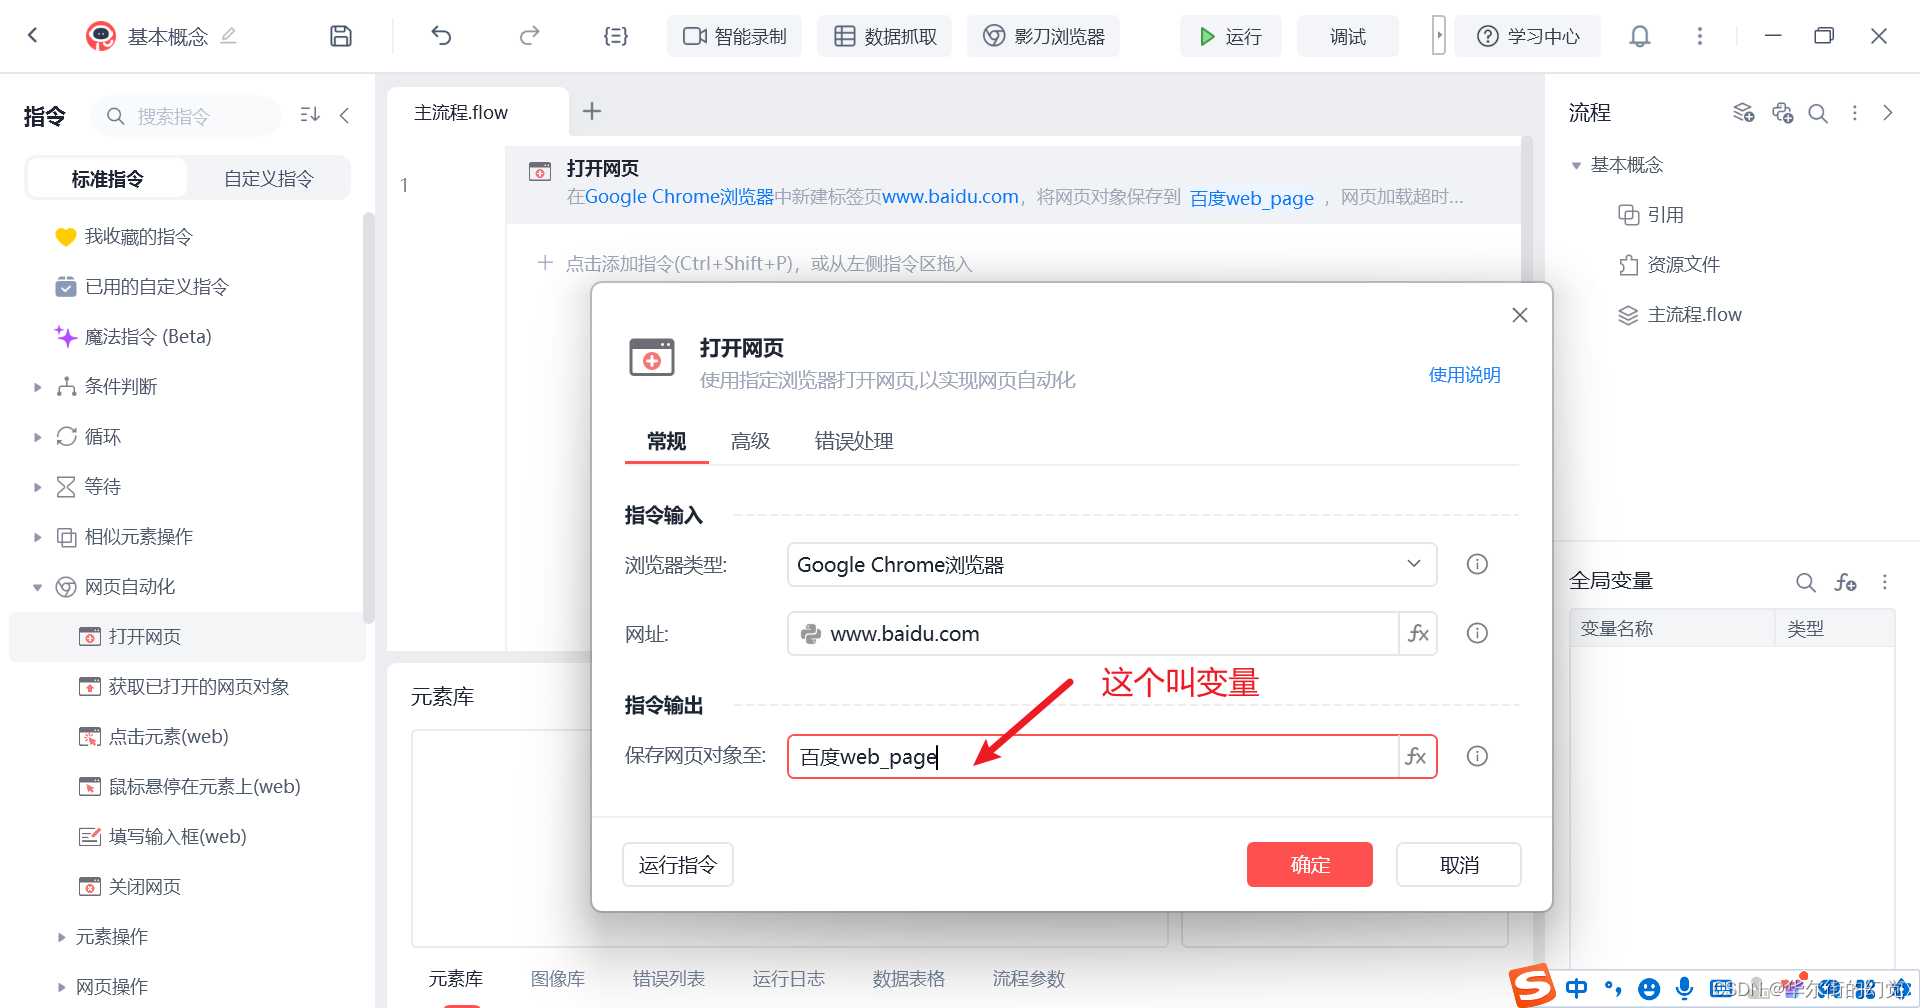Toggle the Chinese input mode indicator
Image resolution: width=1920 pixels, height=1008 pixels.
(x=1577, y=989)
